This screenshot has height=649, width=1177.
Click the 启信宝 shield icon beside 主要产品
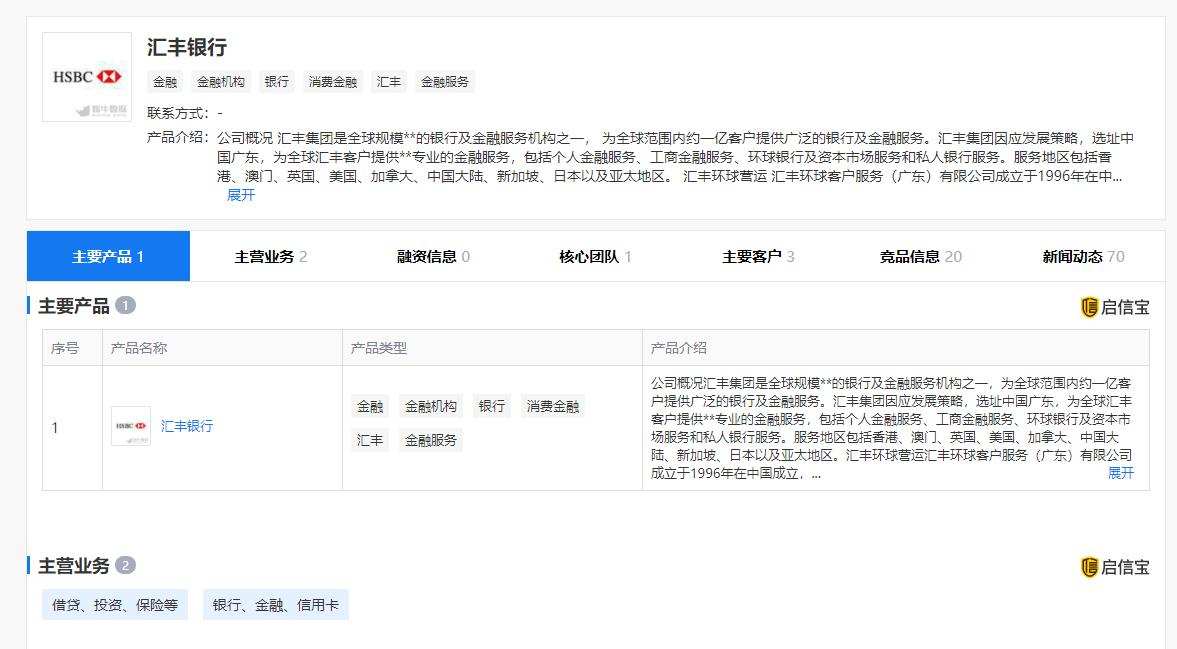point(1089,307)
